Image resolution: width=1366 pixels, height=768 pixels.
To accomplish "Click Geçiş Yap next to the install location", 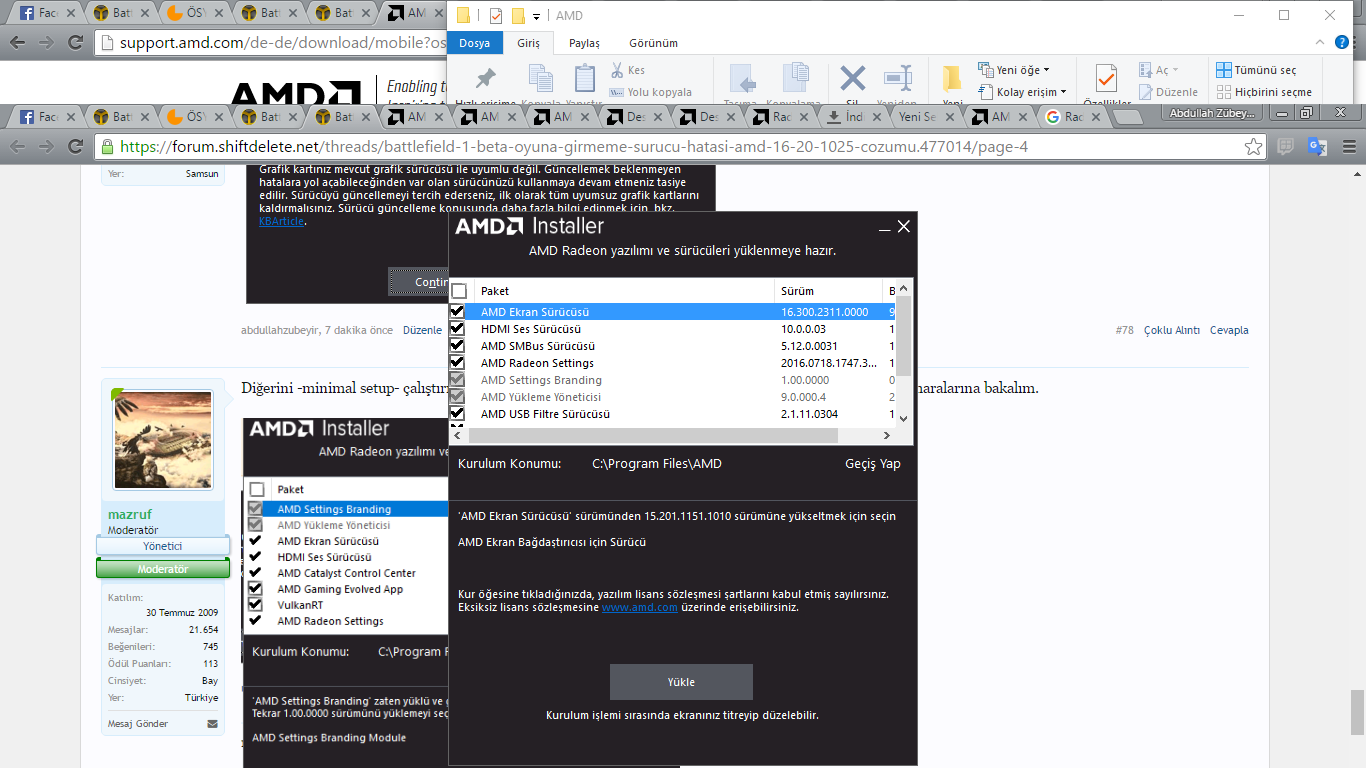I will pyautogui.click(x=873, y=464).
